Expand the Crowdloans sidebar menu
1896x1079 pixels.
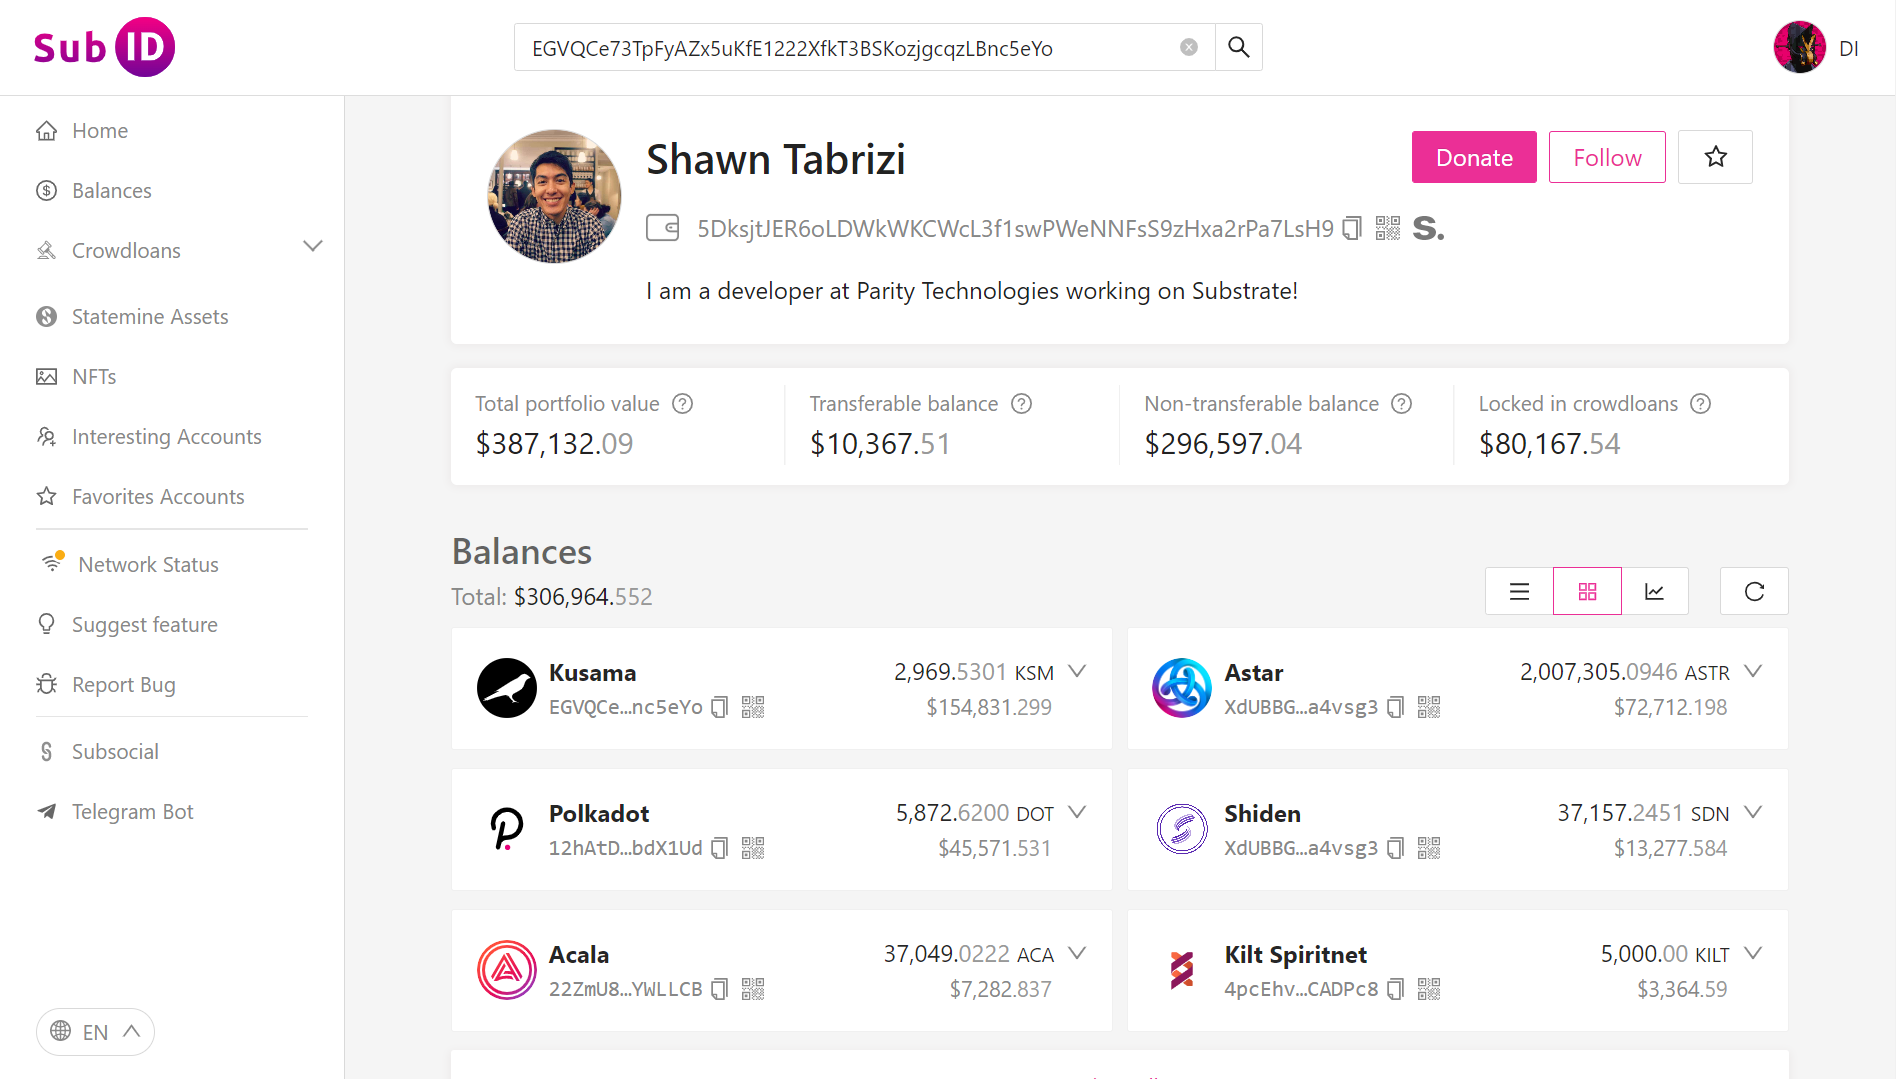pos(312,247)
